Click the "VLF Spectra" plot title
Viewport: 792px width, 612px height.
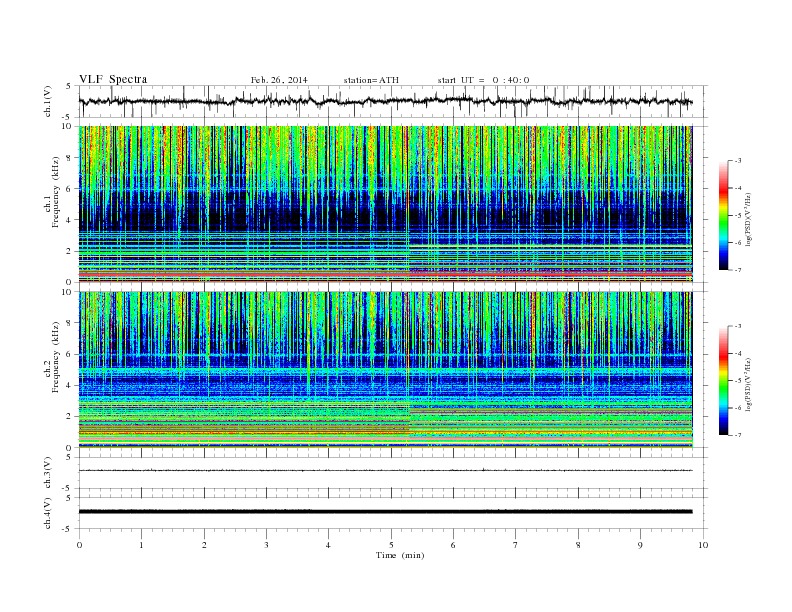113,79
